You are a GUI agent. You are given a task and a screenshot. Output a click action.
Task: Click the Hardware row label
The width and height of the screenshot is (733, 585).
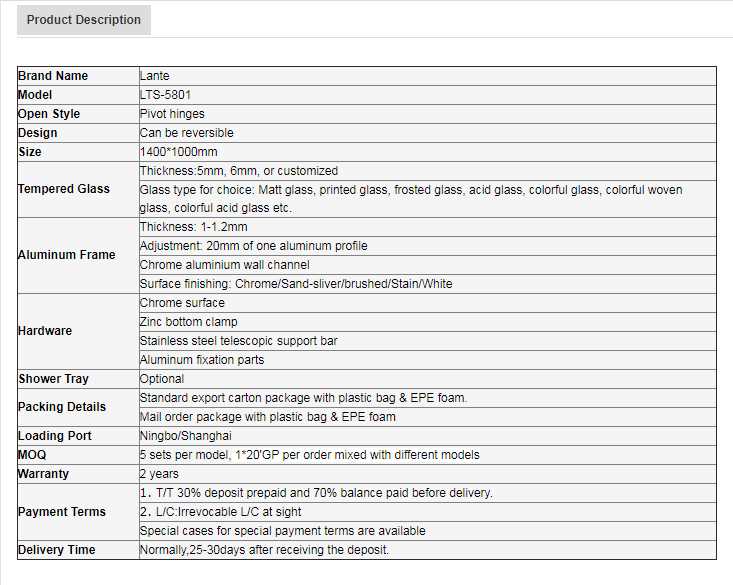click(x=44, y=331)
